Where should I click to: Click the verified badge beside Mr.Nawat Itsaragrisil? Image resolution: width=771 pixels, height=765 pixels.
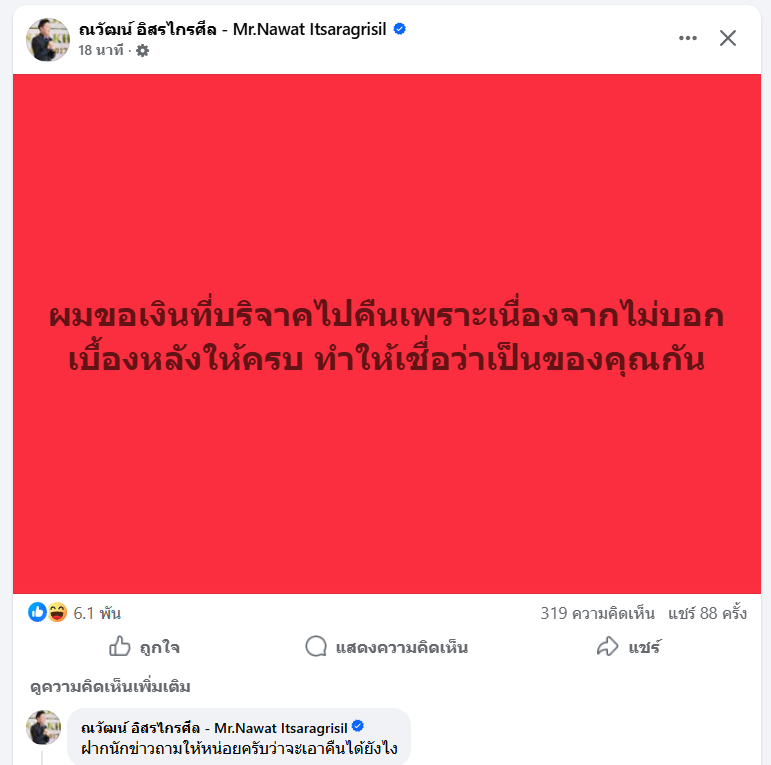point(400,29)
